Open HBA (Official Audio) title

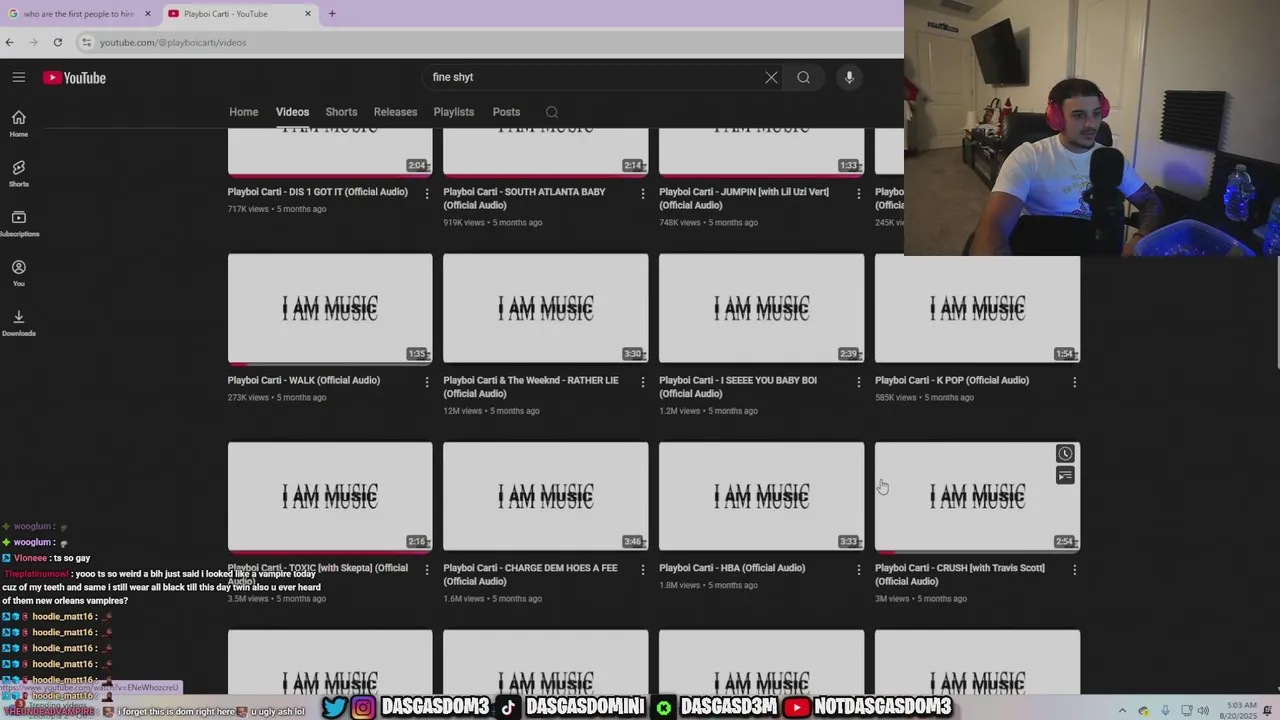tap(732, 568)
